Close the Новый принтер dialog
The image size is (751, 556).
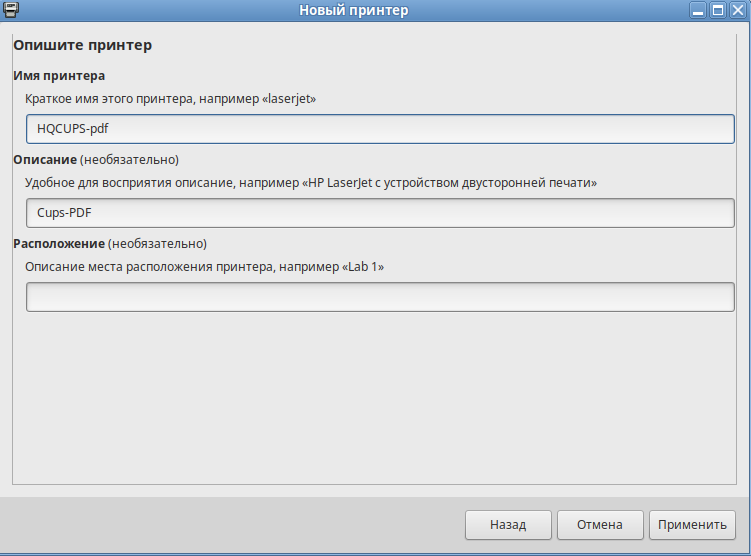coord(738,10)
